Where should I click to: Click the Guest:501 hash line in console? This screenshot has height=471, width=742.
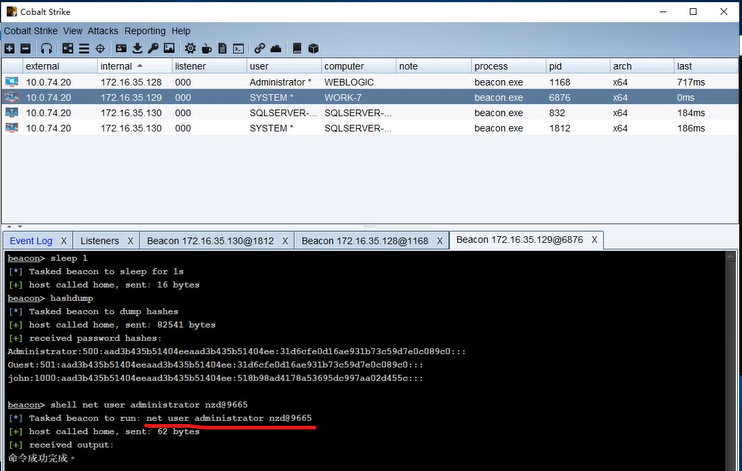pyautogui.click(x=215, y=365)
